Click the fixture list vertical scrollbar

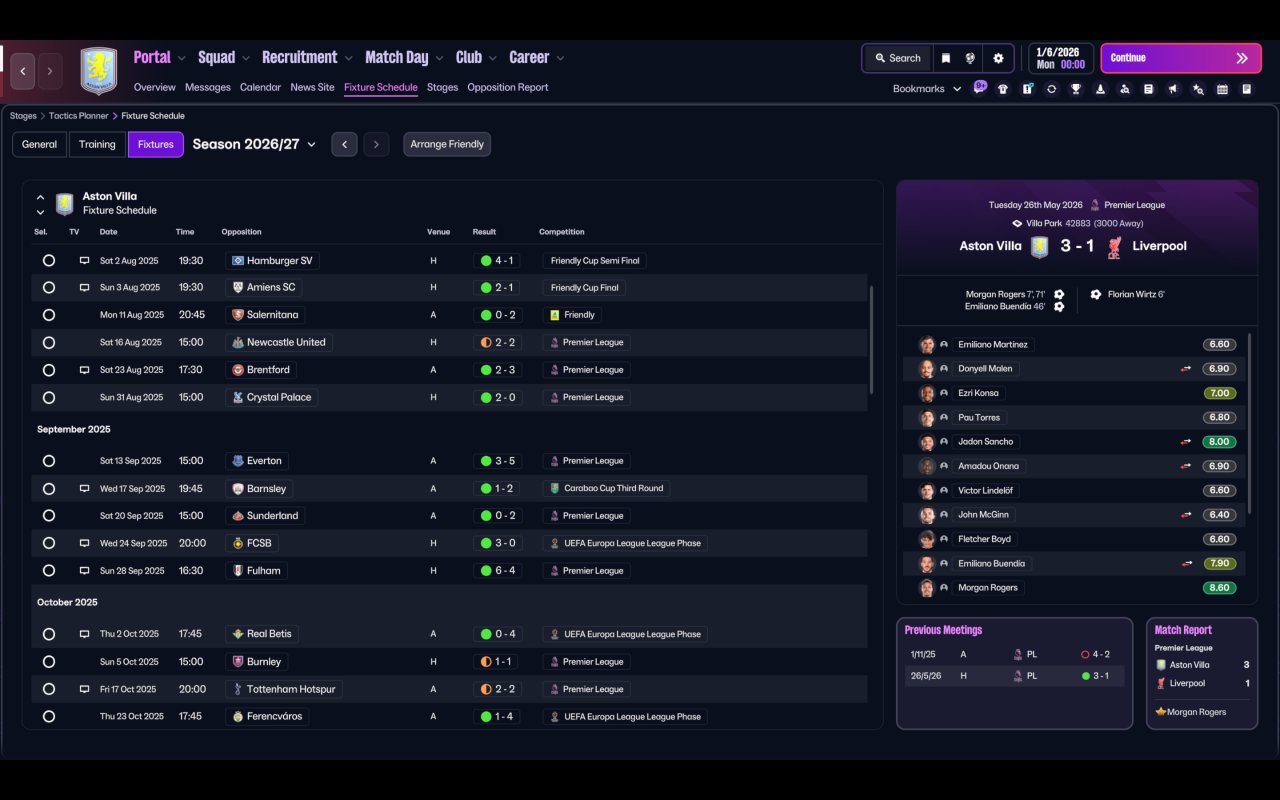873,340
